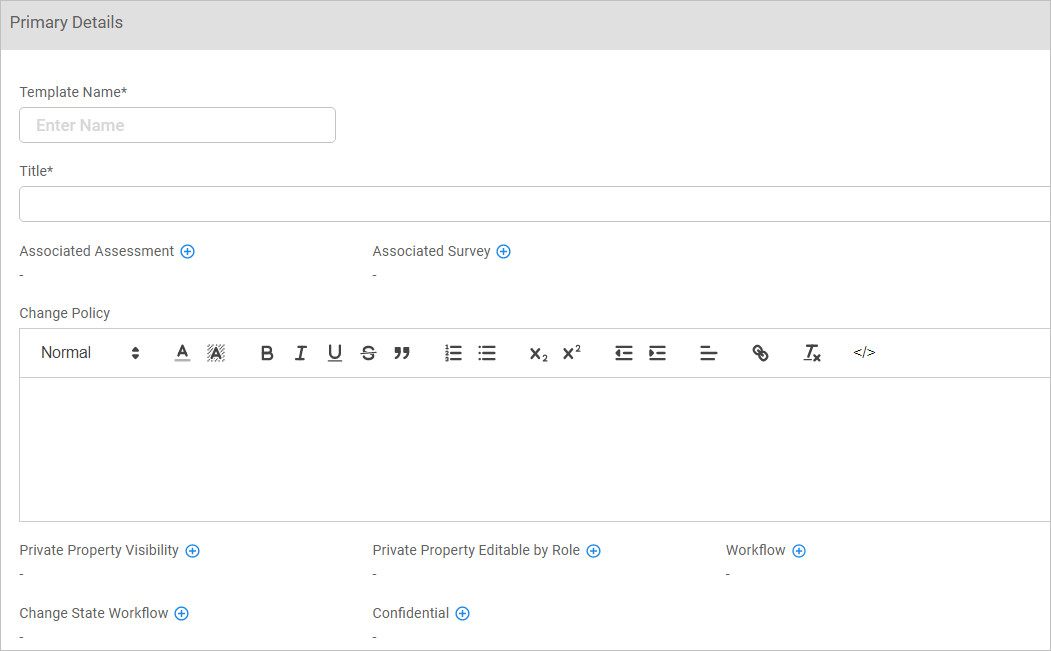
Task: Open the text background color picker
Action: (216, 353)
